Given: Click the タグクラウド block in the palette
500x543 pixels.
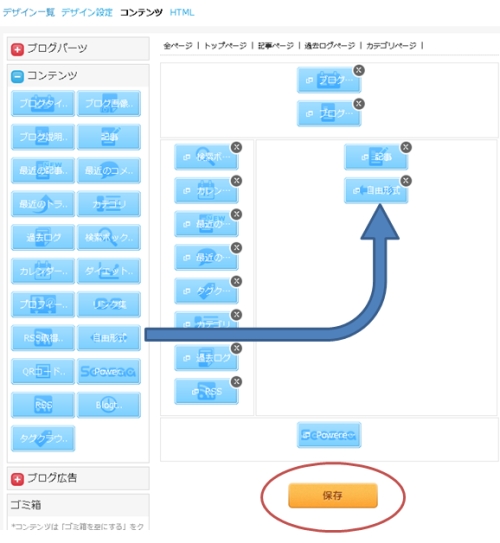Looking at the screenshot, I should coord(43,438).
